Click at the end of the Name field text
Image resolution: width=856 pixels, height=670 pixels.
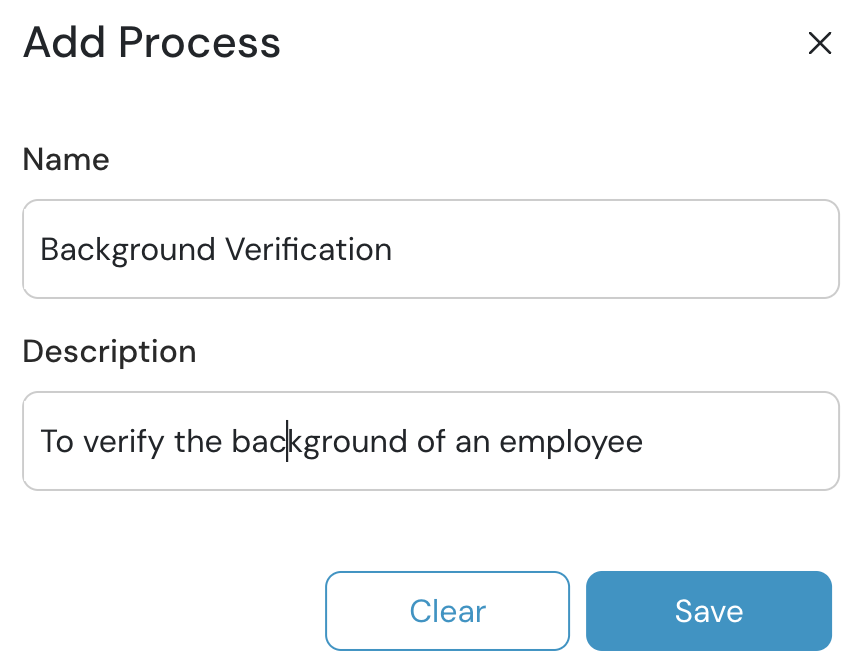[393, 249]
